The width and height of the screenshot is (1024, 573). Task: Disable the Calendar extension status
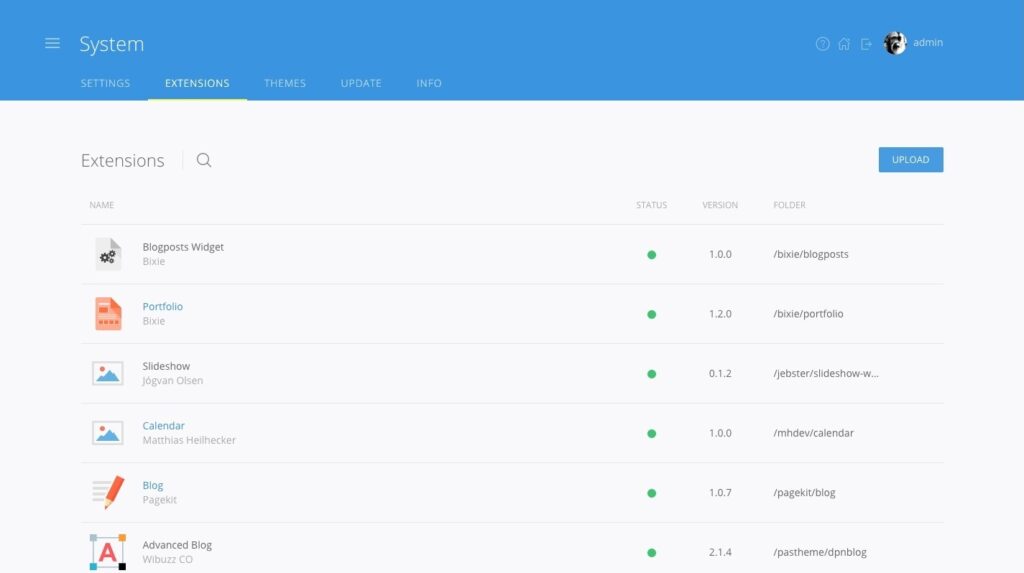651,434
